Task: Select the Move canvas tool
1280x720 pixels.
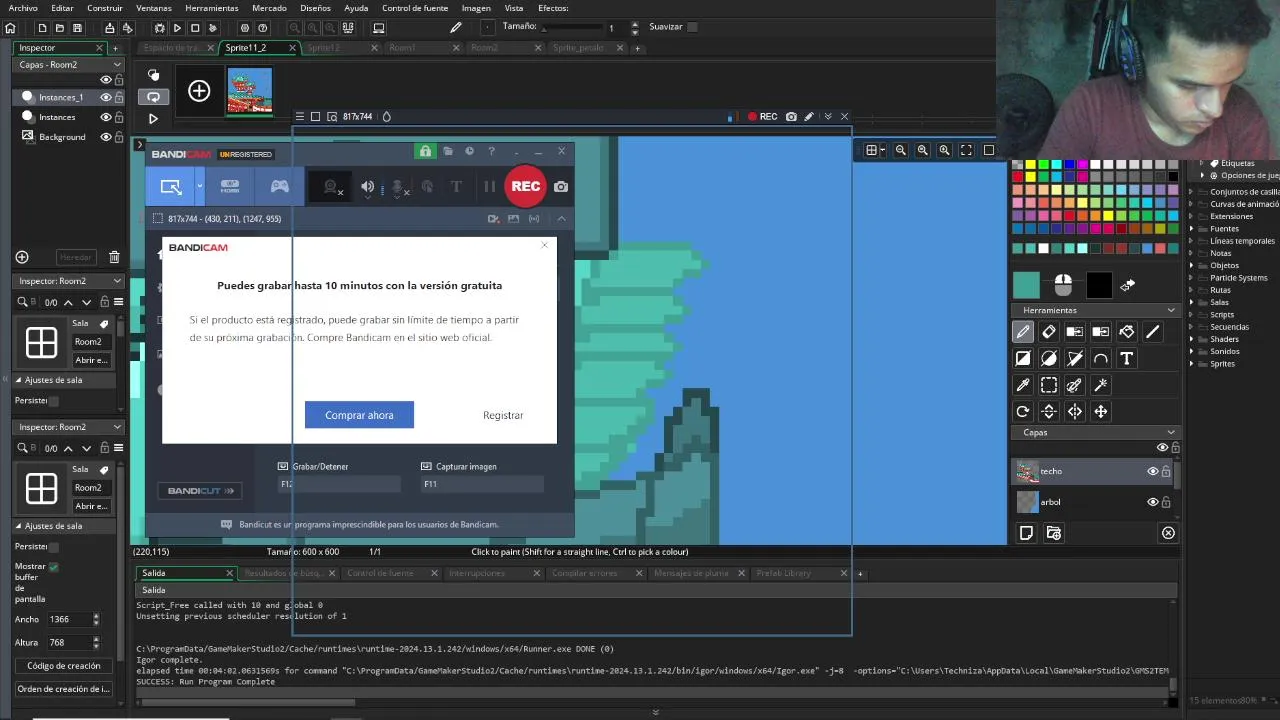Action: click(1101, 411)
